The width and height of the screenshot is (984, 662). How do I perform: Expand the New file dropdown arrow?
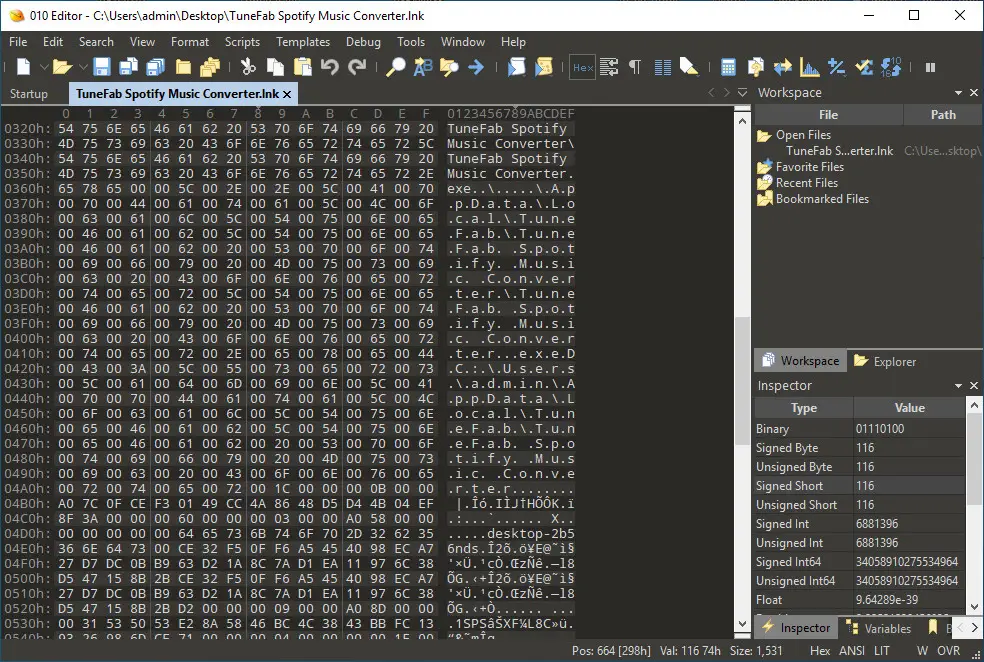coord(44,67)
